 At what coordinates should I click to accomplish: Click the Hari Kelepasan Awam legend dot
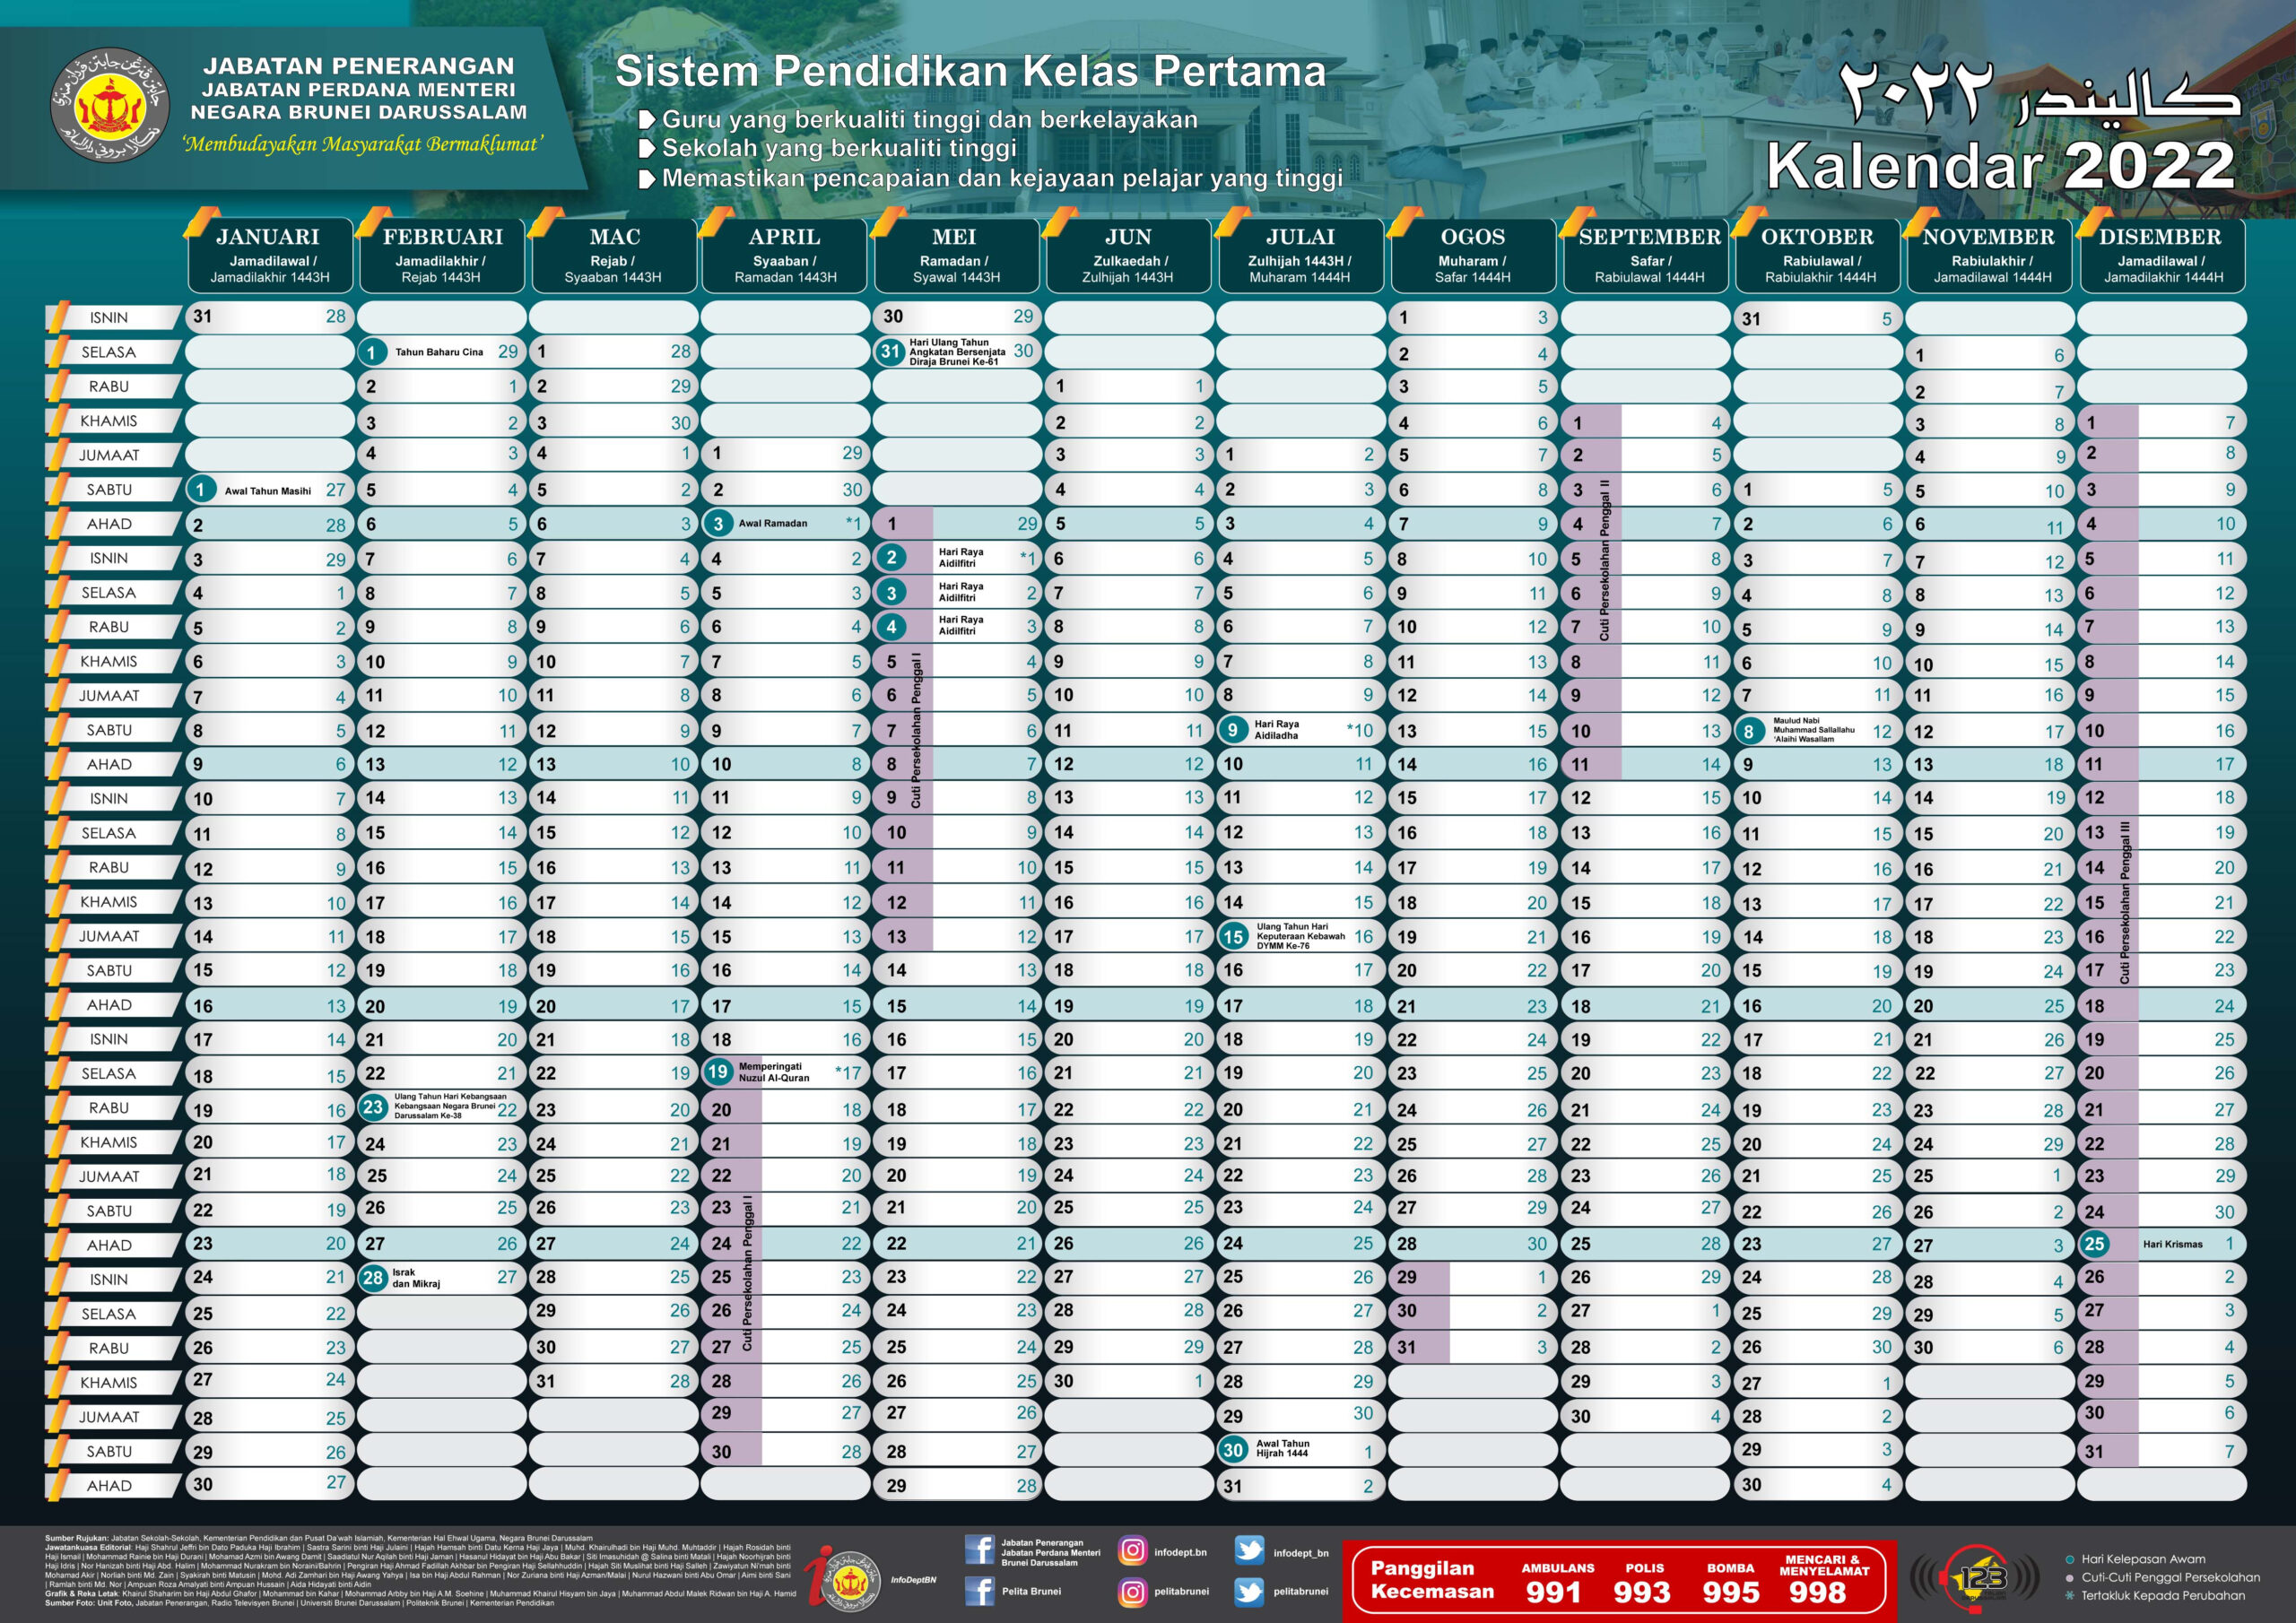click(2070, 1559)
